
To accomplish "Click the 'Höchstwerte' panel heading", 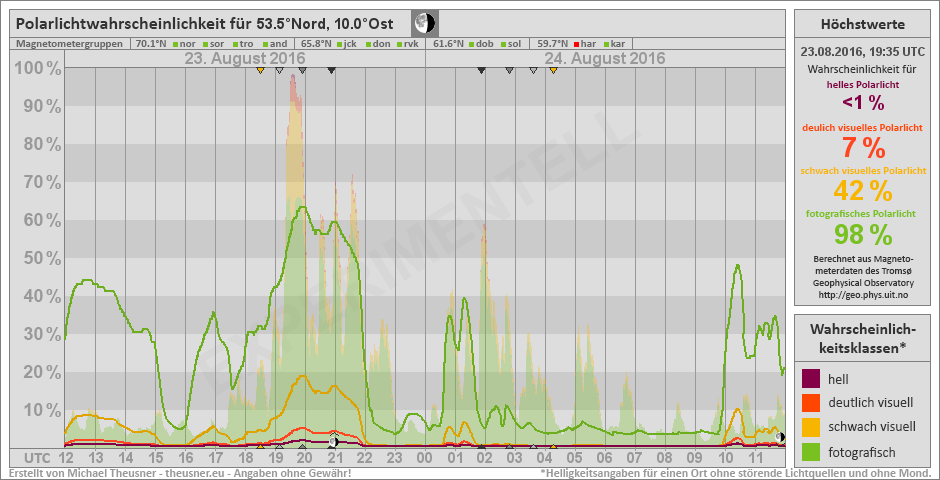I will (x=862, y=24).
